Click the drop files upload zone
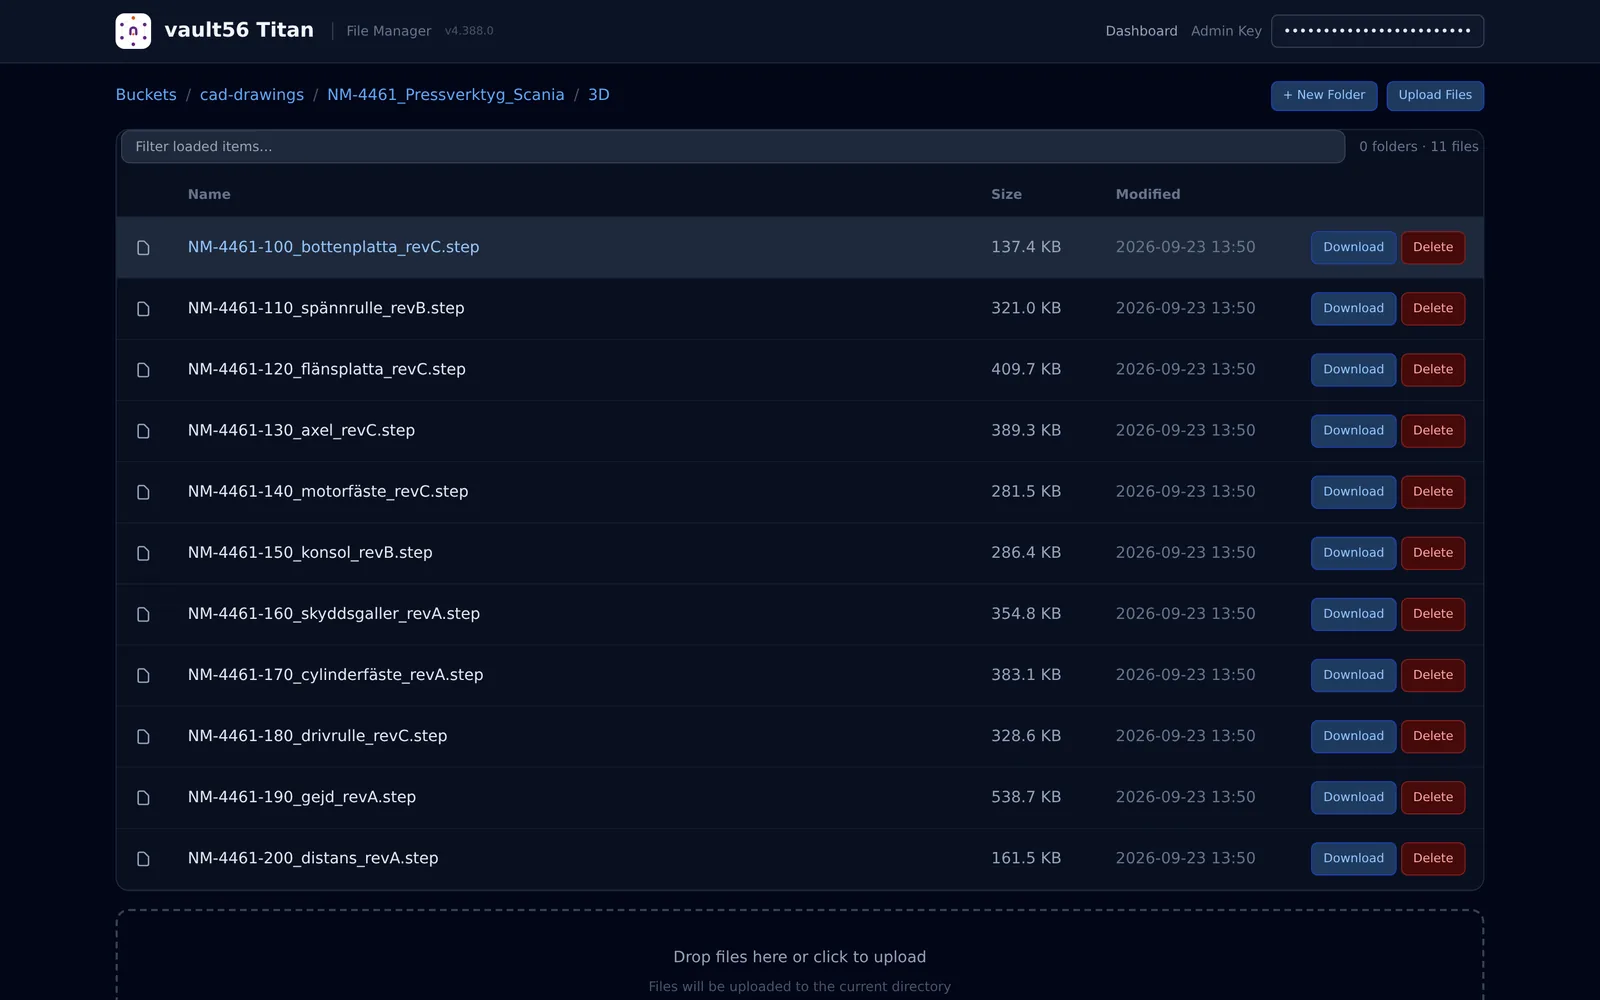This screenshot has width=1600, height=1000. click(800, 955)
